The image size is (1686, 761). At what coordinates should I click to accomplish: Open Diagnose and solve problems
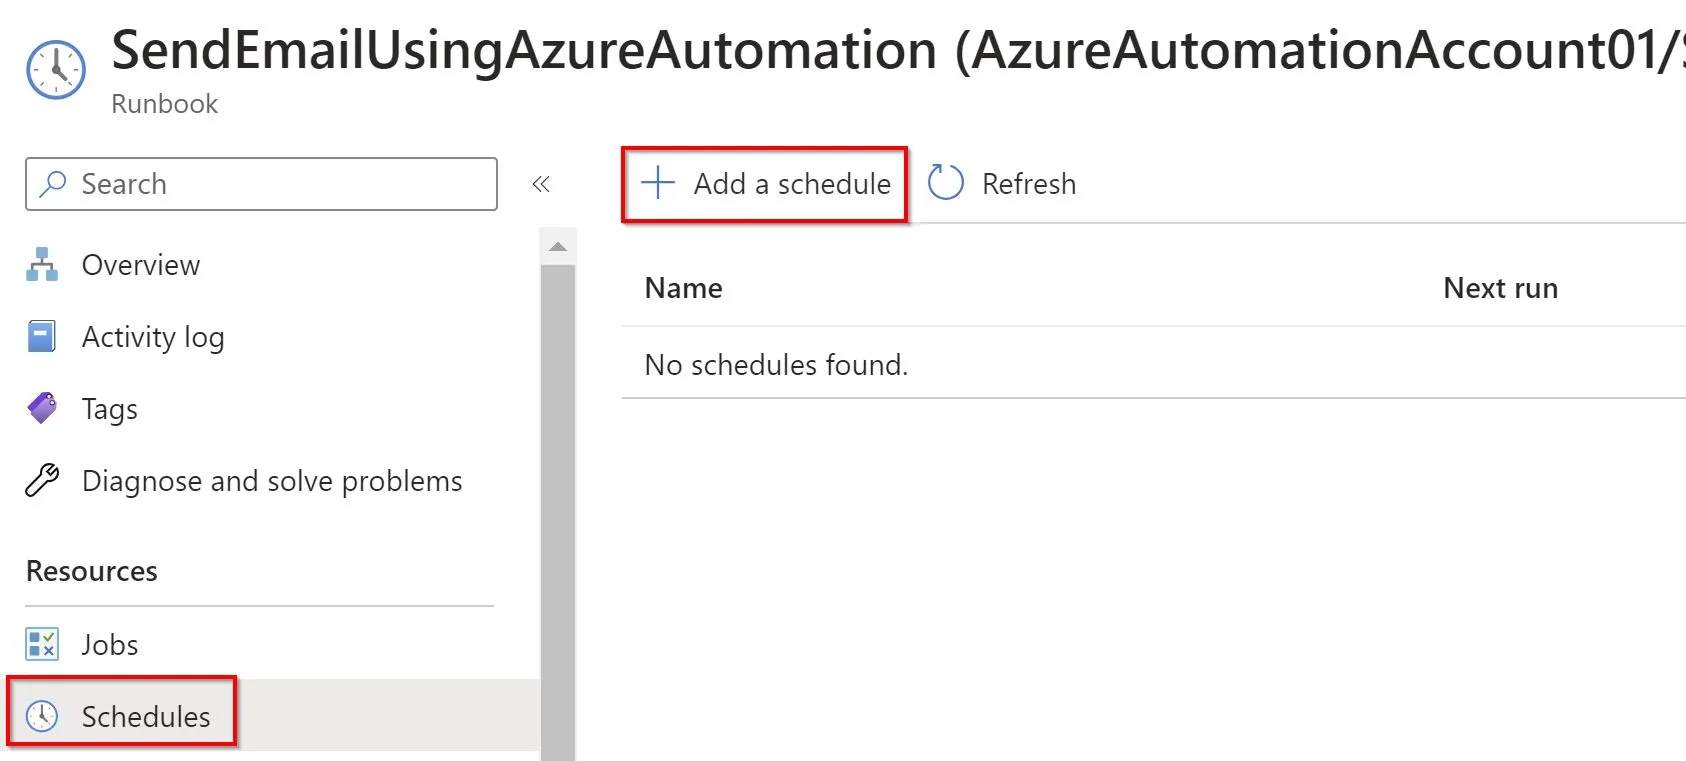tap(270, 481)
